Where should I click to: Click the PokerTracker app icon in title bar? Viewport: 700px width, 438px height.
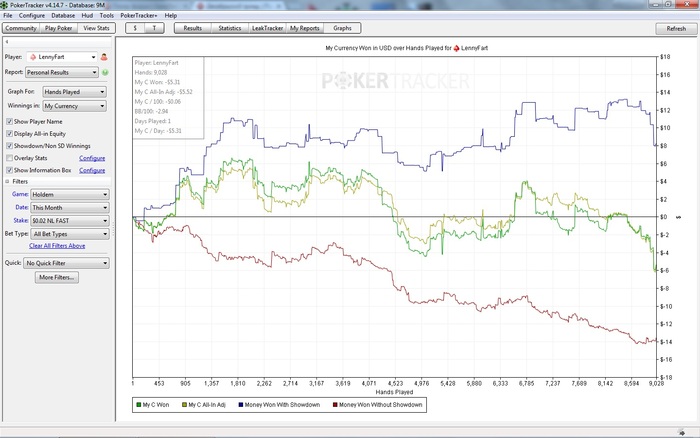4,5
